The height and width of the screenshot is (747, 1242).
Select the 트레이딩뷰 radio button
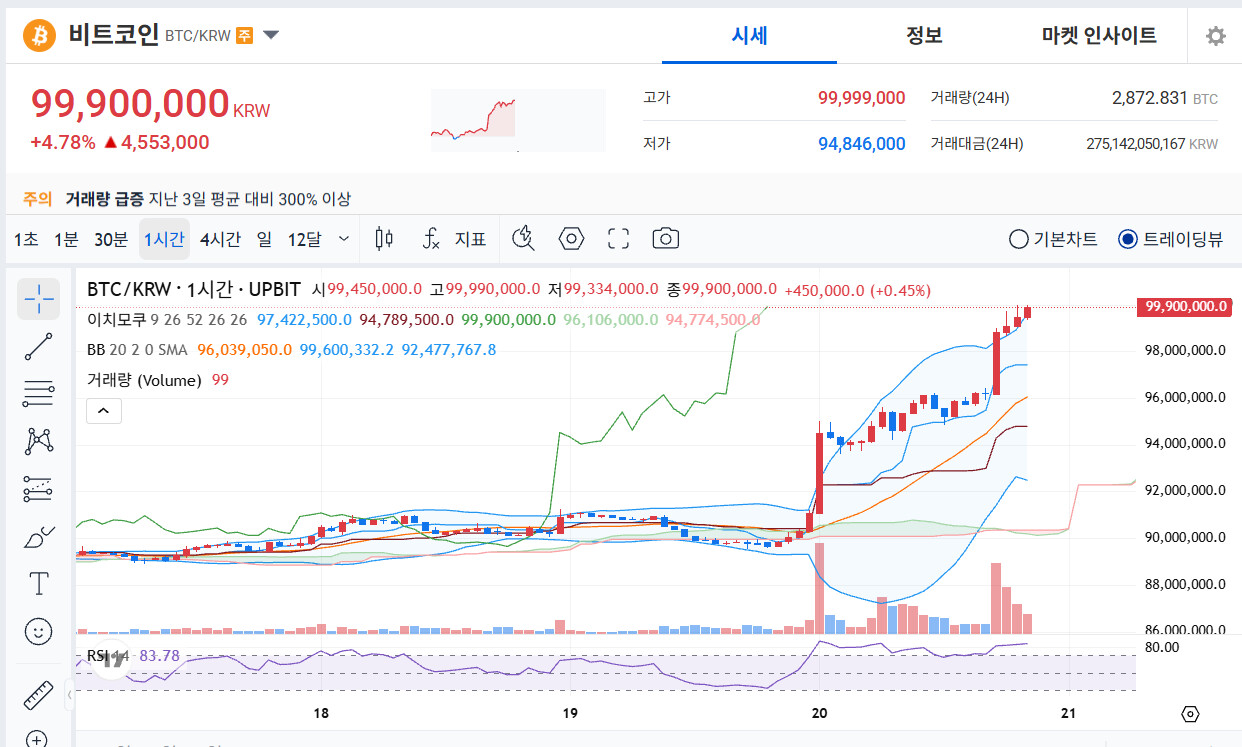coord(1170,239)
